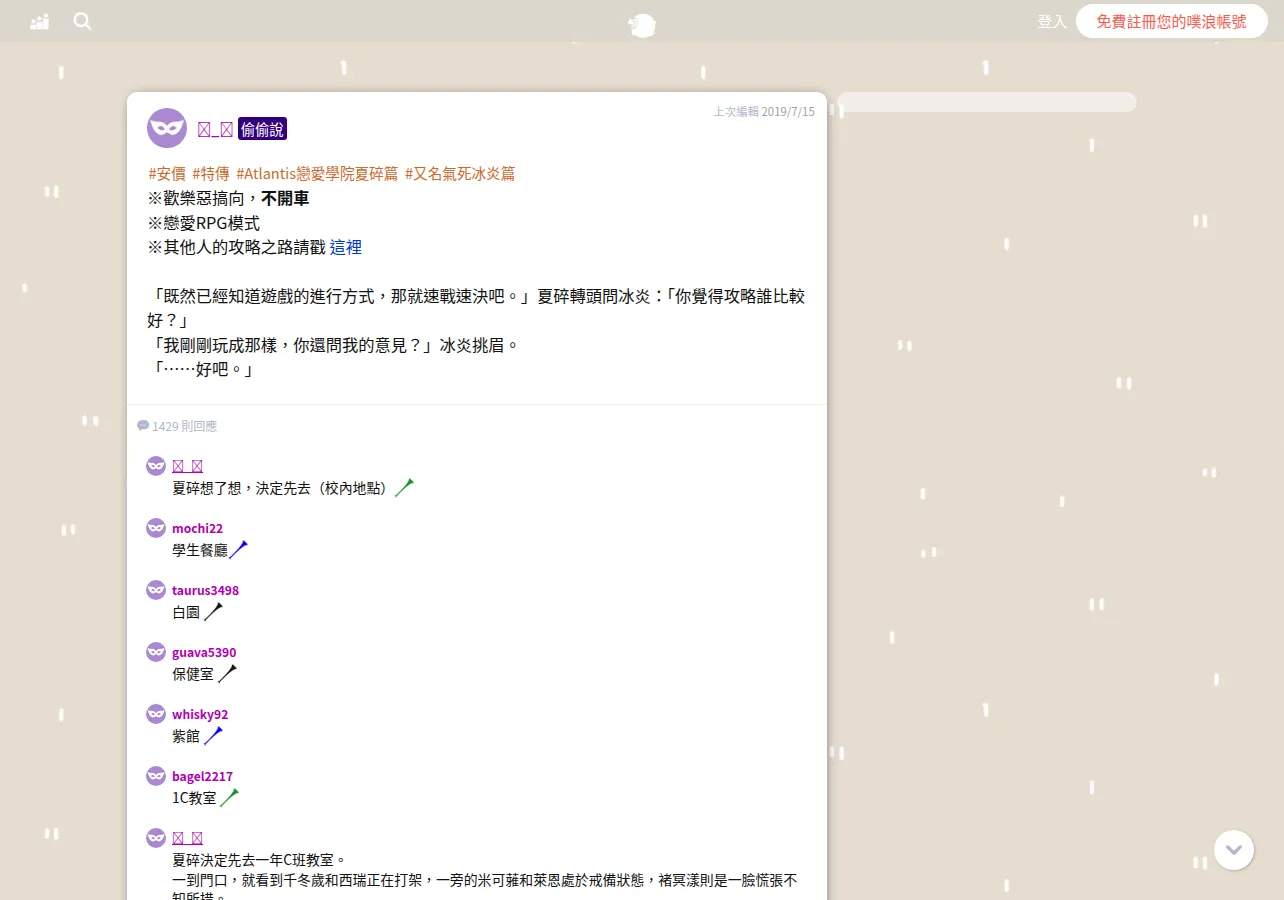Screen dimensions: 1284x900
Task: Click 上次編輯 2019/7/15 timestamp
Action: coord(764,112)
